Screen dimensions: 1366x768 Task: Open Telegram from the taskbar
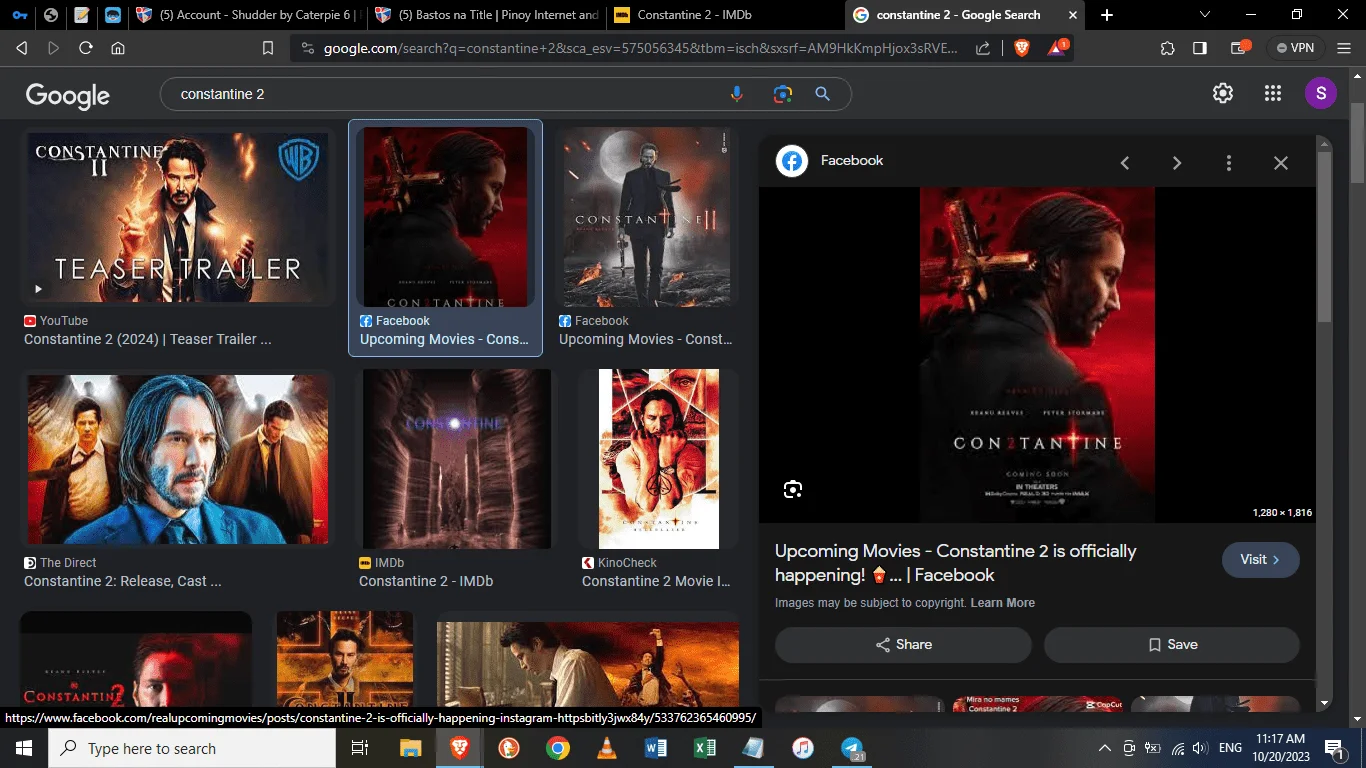click(x=852, y=748)
